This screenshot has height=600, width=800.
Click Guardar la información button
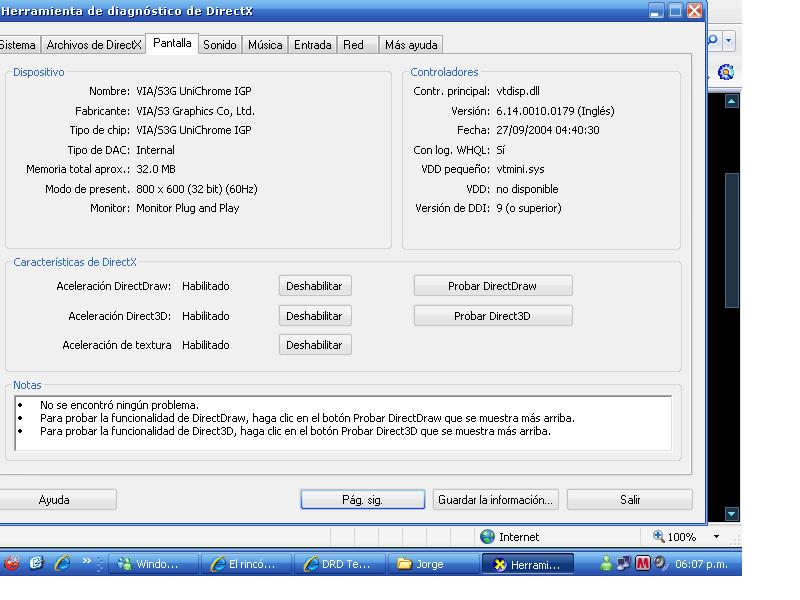coord(495,499)
